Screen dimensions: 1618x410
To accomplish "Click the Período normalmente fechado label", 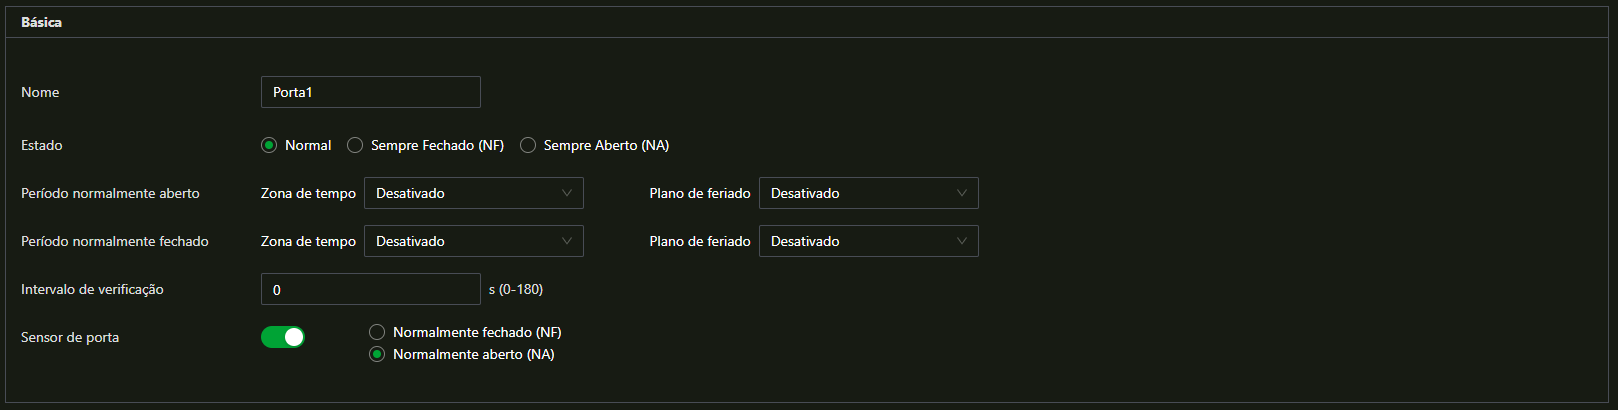I will [x=115, y=241].
